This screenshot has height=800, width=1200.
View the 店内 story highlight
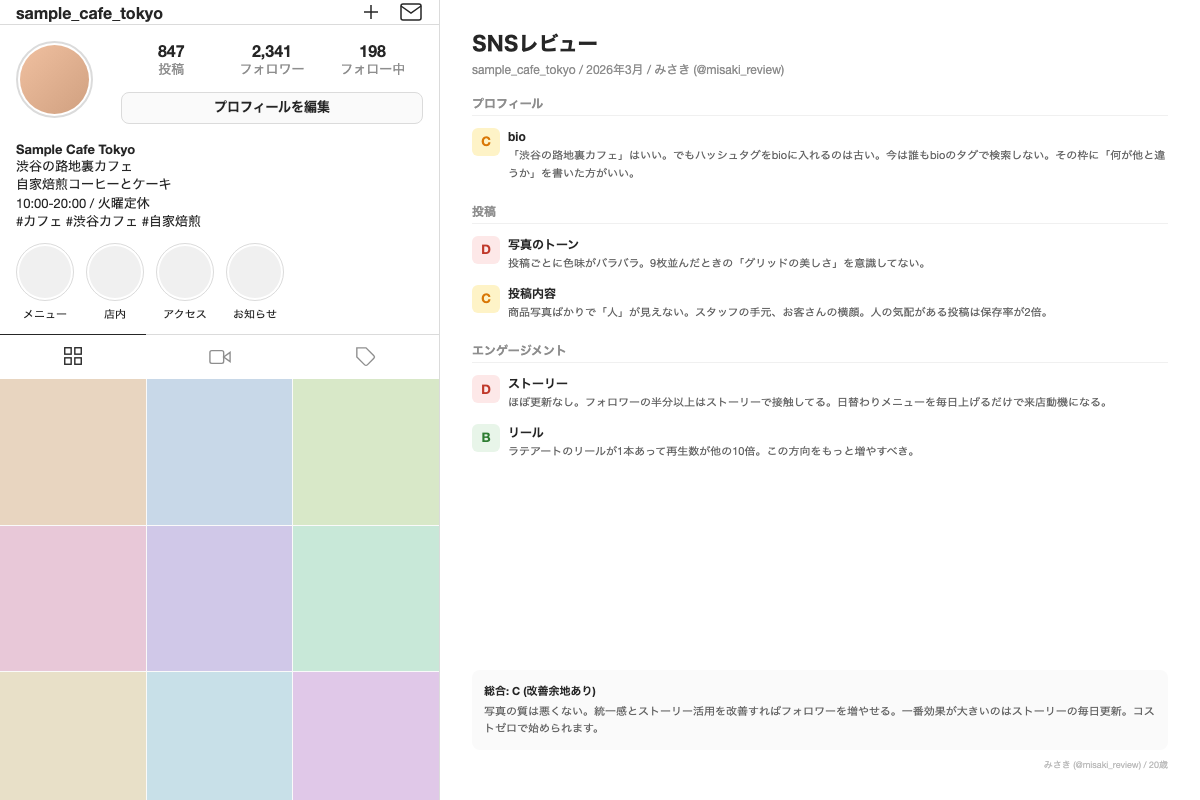point(115,272)
